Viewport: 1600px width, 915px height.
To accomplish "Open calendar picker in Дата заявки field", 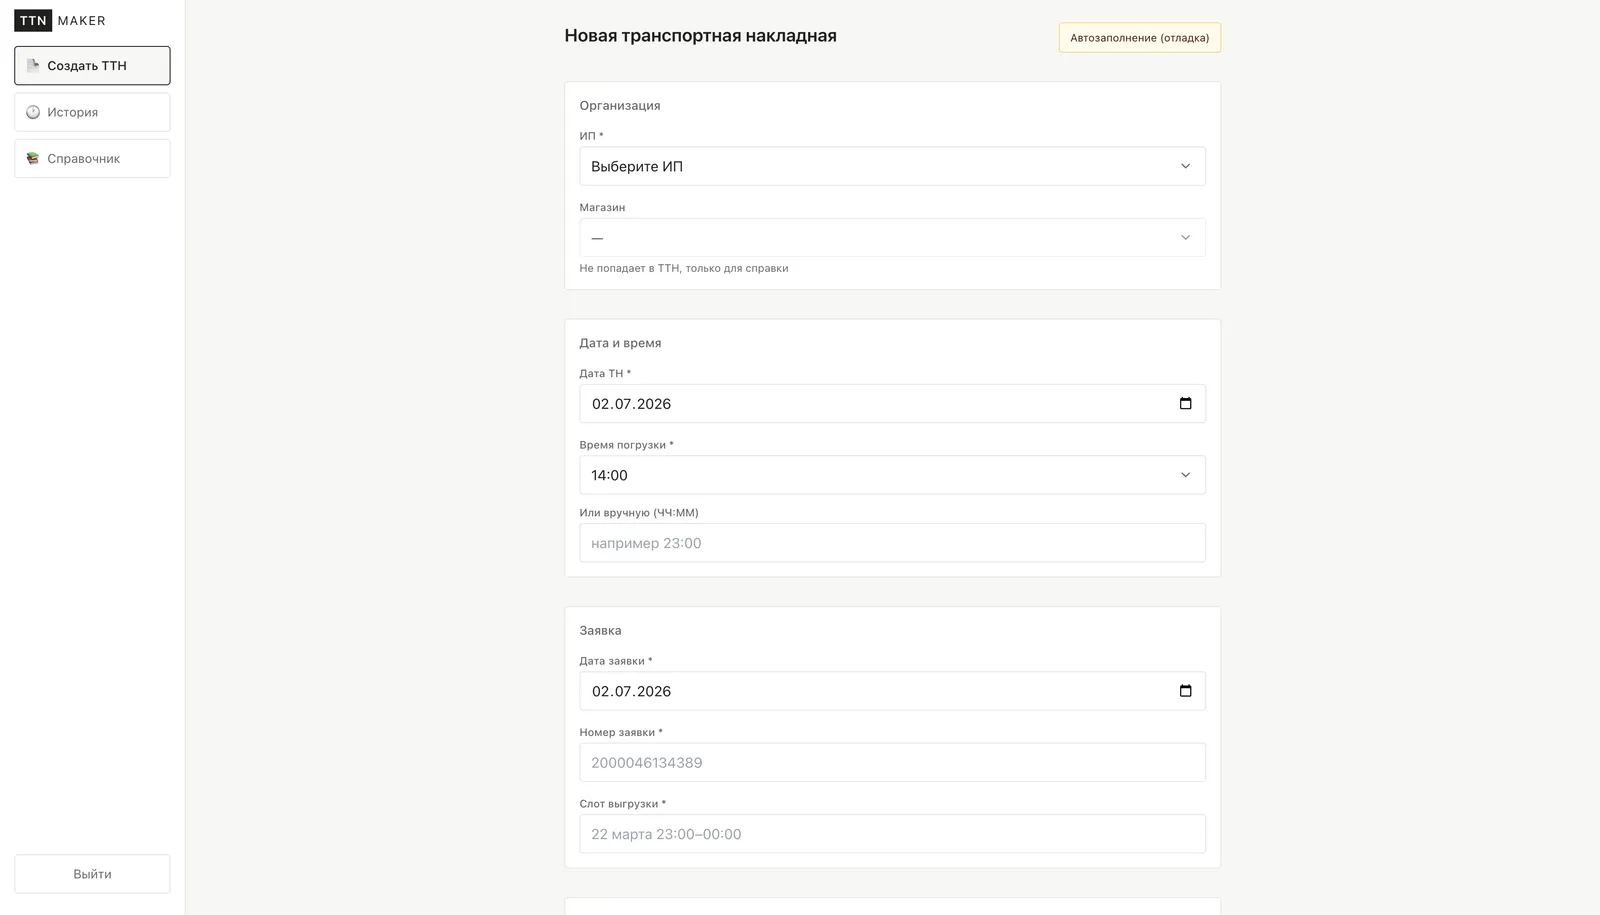I will coord(1185,691).
